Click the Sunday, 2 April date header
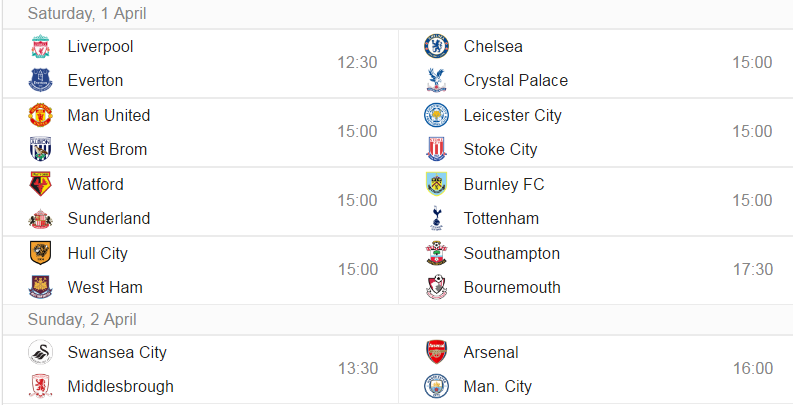793x405 pixels. pos(82,320)
